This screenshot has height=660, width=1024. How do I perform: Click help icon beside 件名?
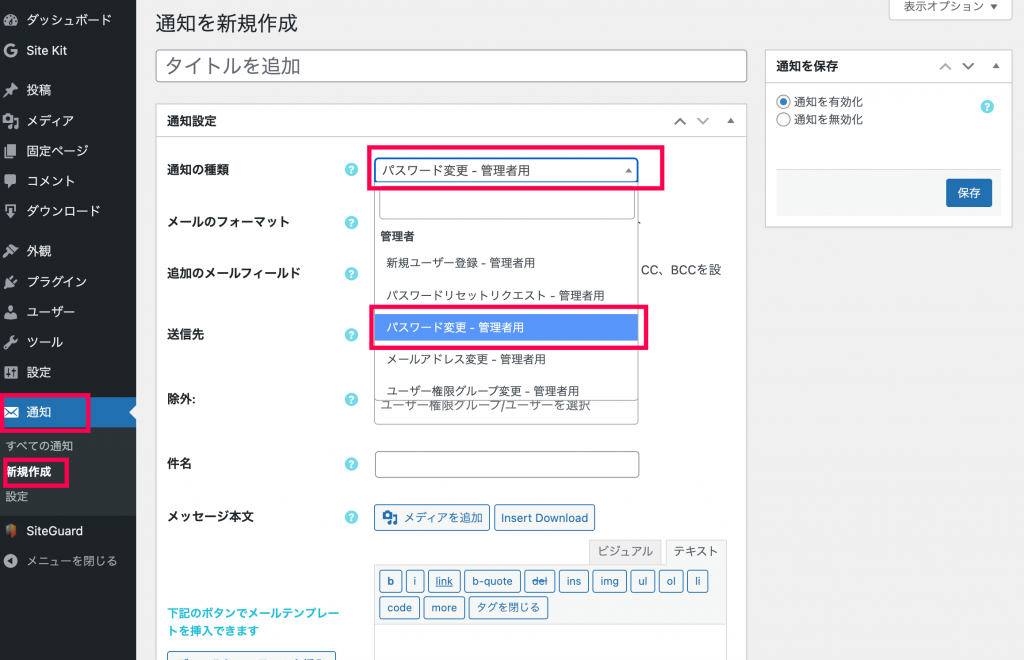[351, 464]
